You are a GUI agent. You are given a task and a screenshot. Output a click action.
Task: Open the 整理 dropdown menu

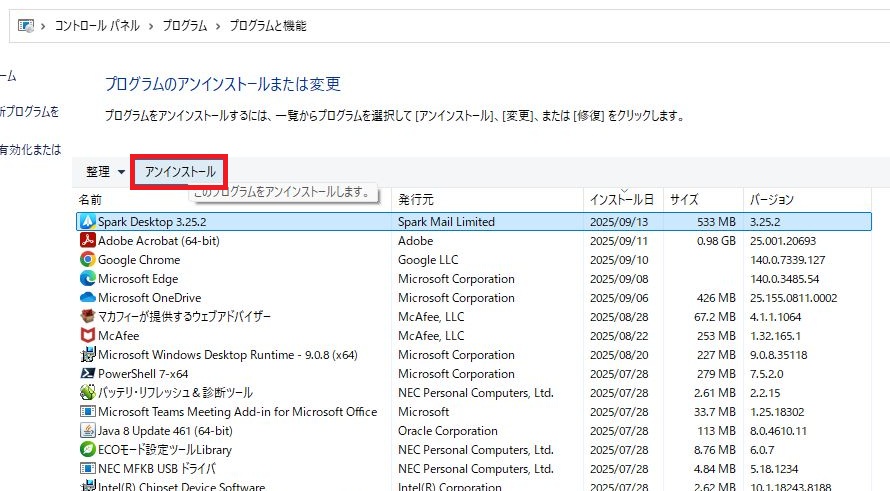pos(105,172)
